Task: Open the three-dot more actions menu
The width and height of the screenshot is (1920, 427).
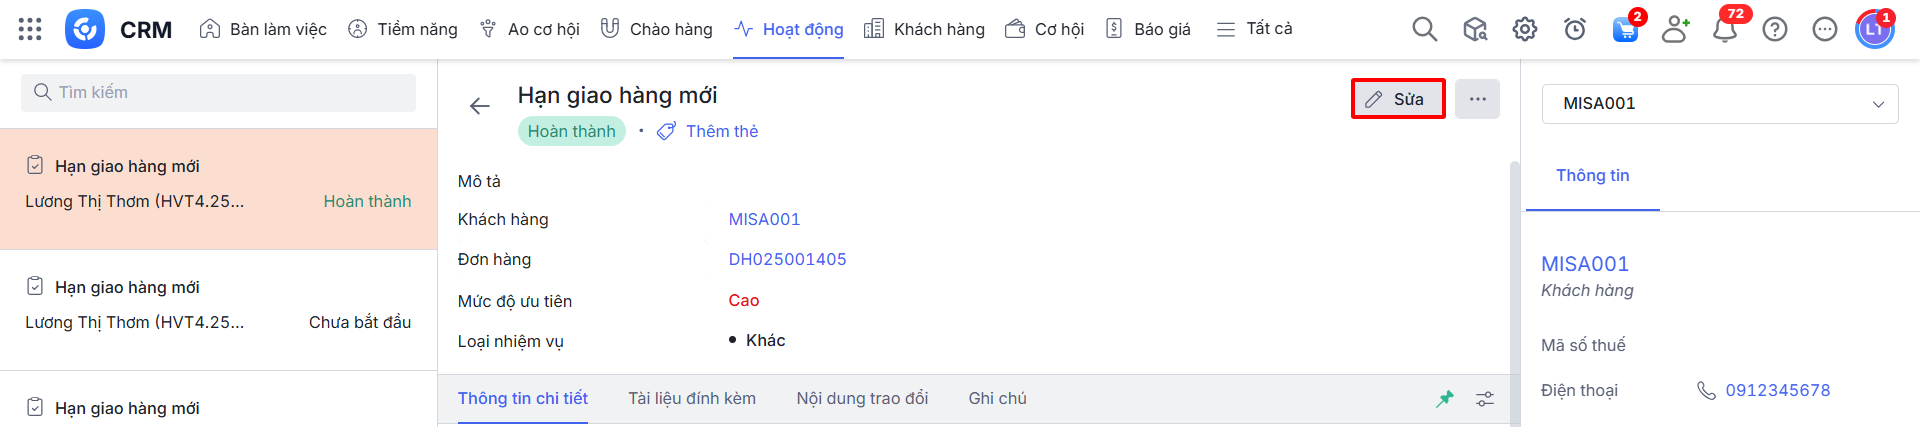Action: coord(1477,99)
